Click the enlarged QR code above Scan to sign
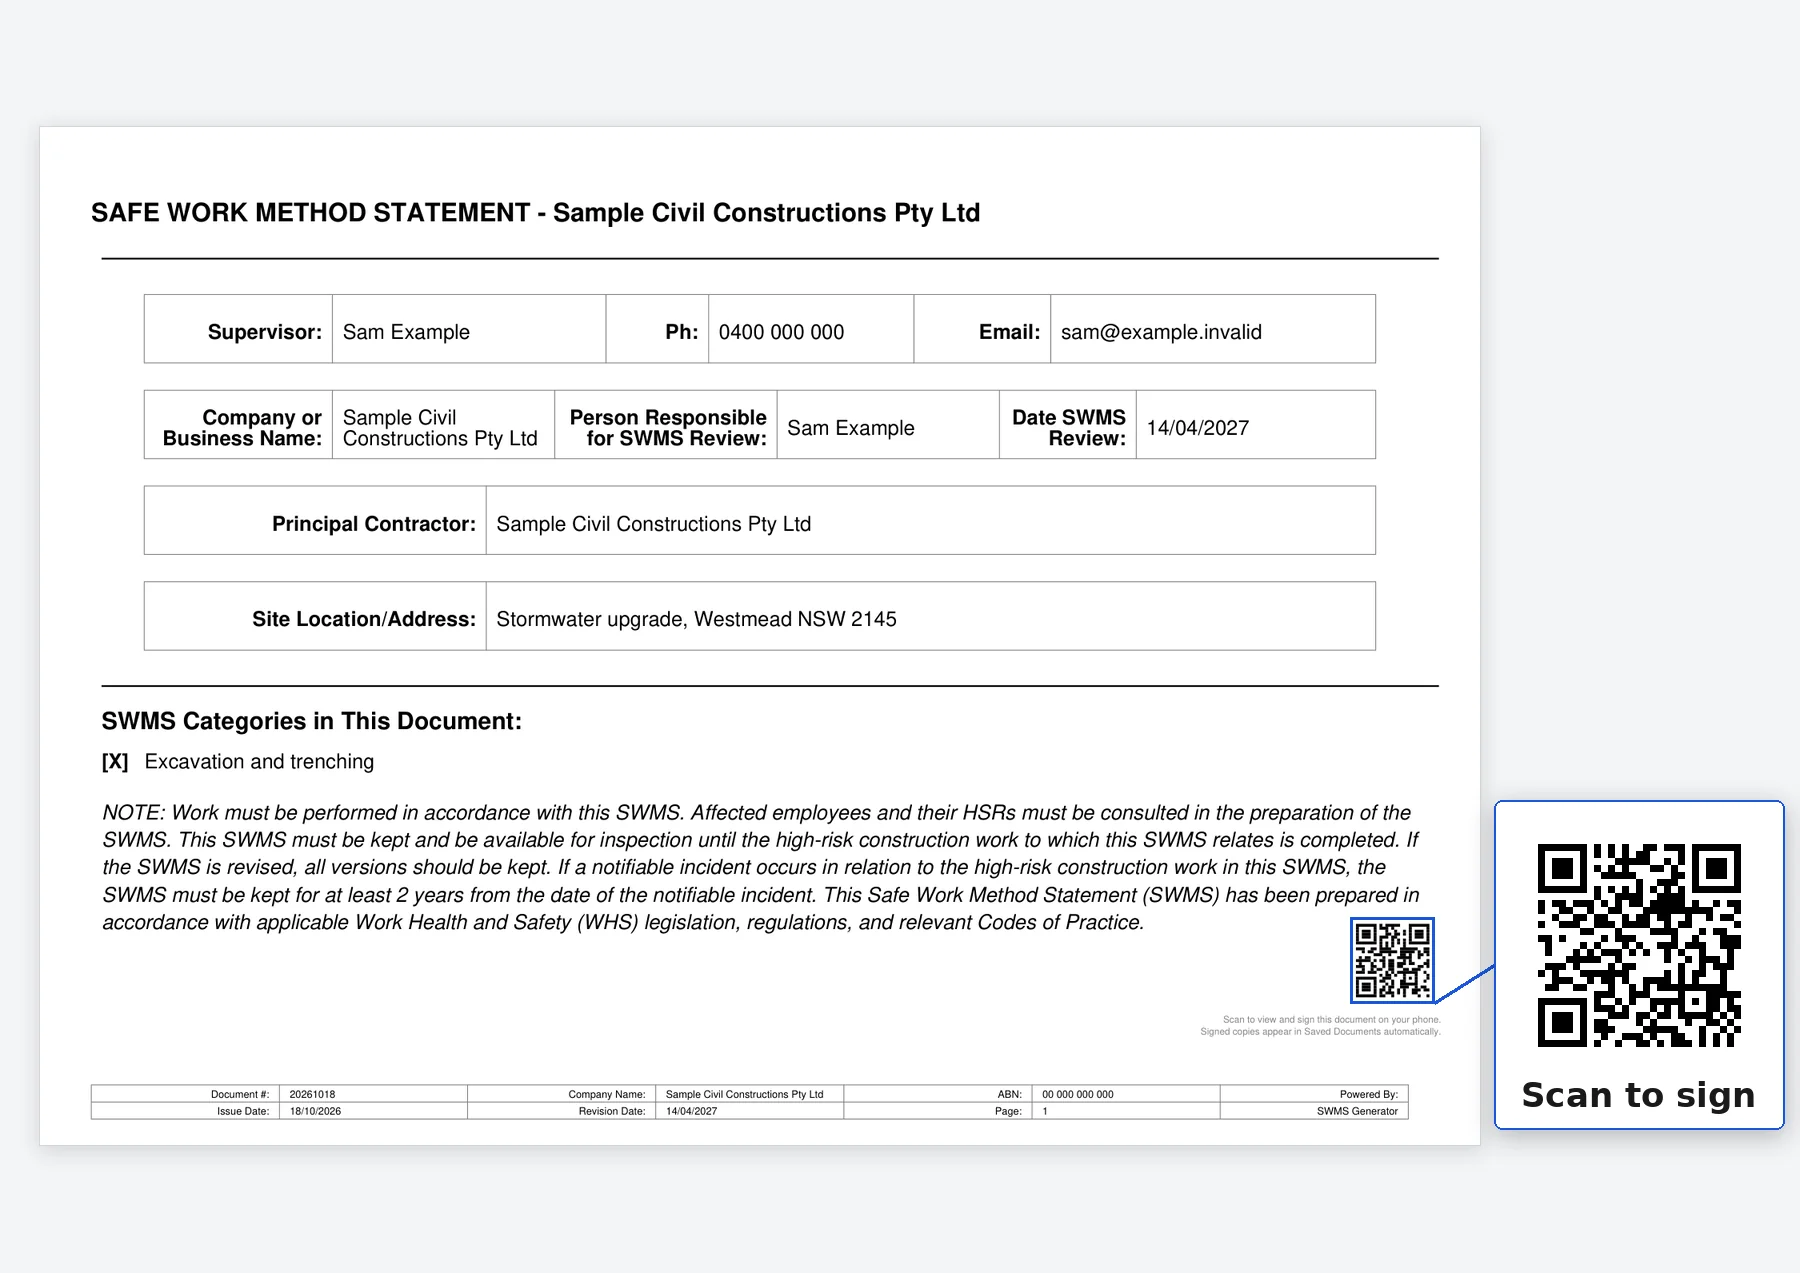Image resolution: width=1800 pixels, height=1273 pixels. [1639, 945]
